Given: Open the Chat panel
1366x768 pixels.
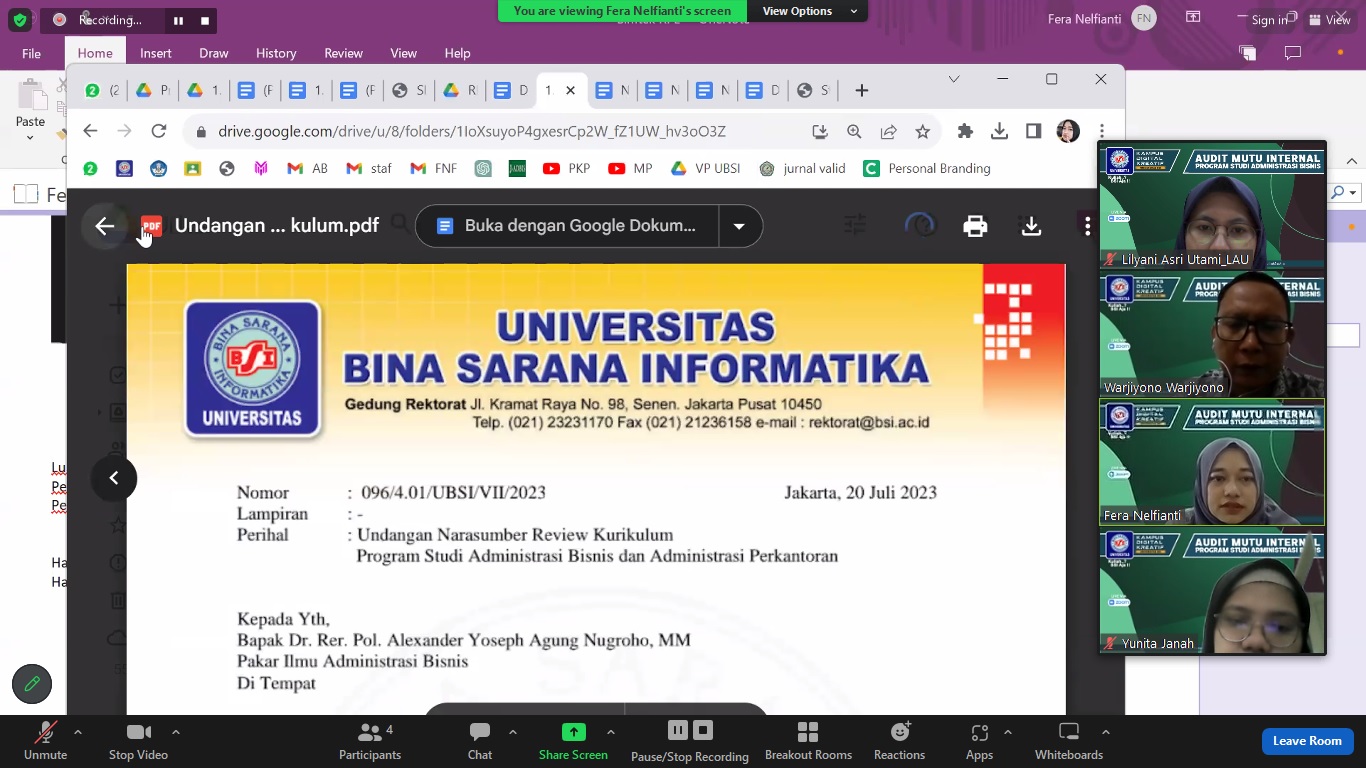Looking at the screenshot, I should click(480, 741).
